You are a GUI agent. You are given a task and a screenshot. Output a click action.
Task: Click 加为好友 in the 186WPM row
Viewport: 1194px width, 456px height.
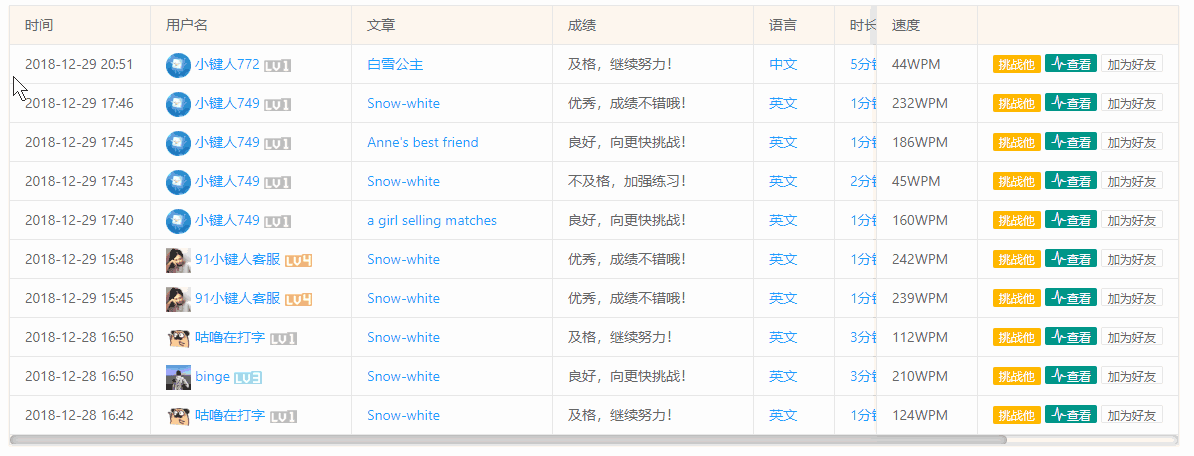1132,142
